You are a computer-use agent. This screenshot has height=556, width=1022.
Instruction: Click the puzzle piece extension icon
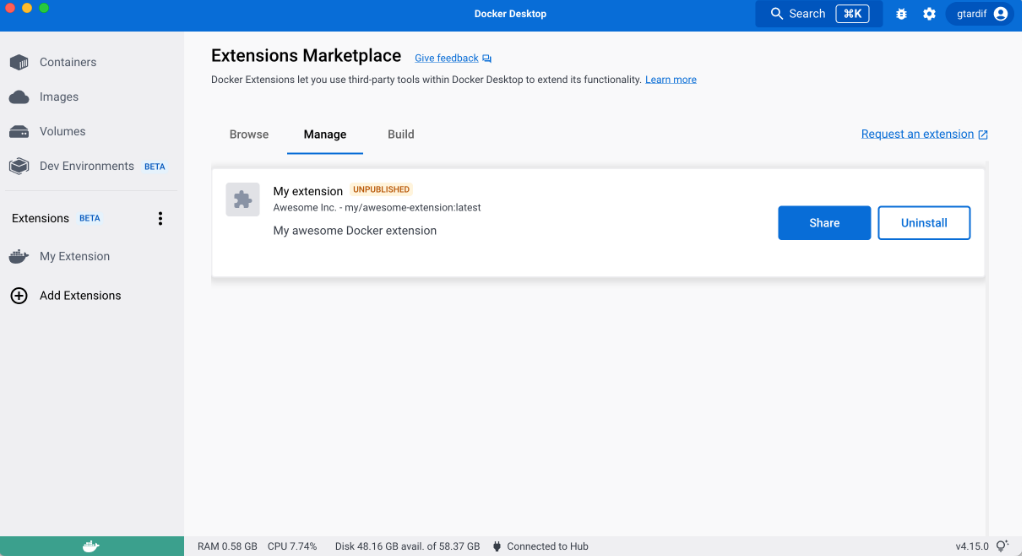pos(242,199)
